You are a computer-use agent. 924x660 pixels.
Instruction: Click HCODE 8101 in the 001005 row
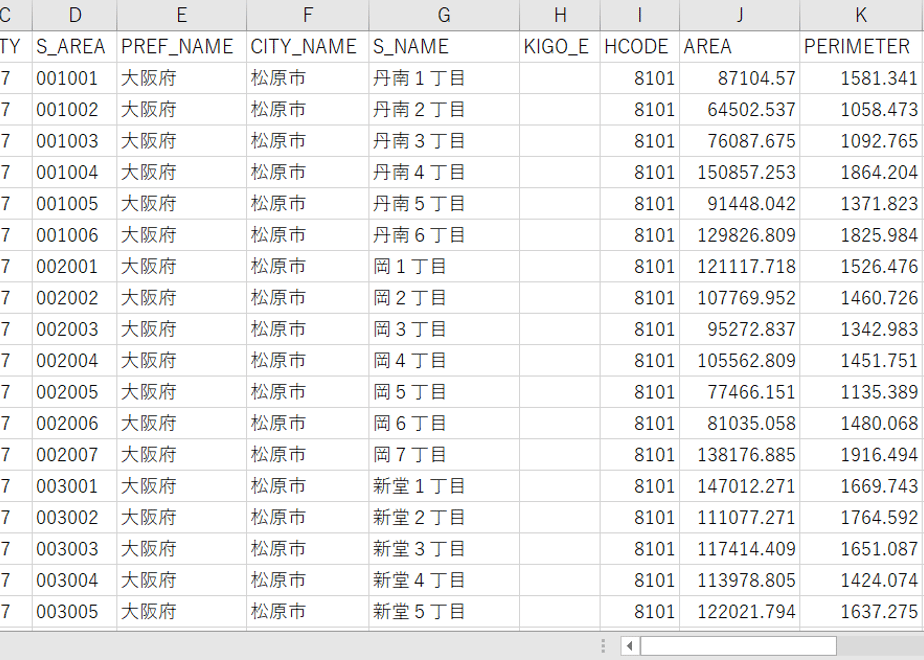[640, 204]
